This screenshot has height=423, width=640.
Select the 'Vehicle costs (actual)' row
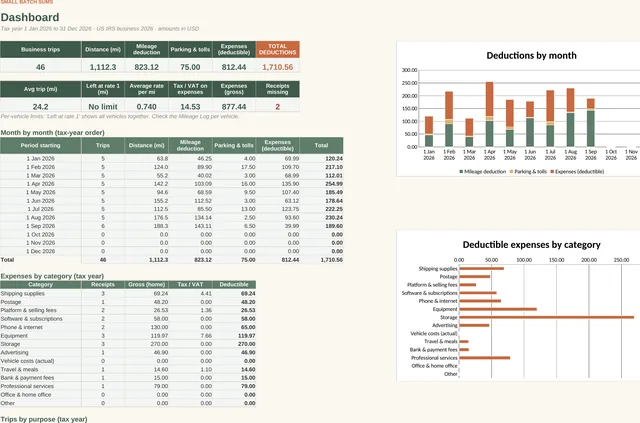pyautogui.click(x=128, y=361)
